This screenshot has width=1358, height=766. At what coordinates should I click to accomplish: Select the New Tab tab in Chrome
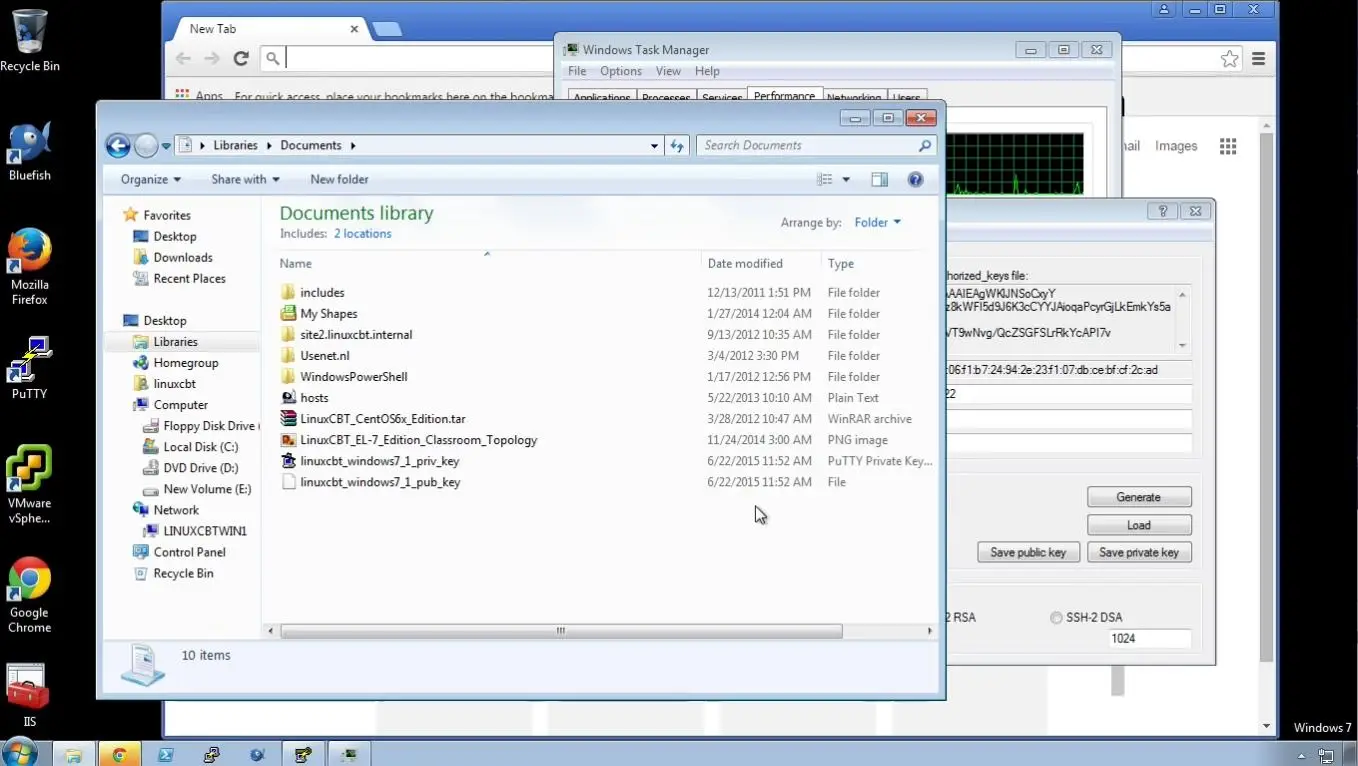click(x=270, y=29)
